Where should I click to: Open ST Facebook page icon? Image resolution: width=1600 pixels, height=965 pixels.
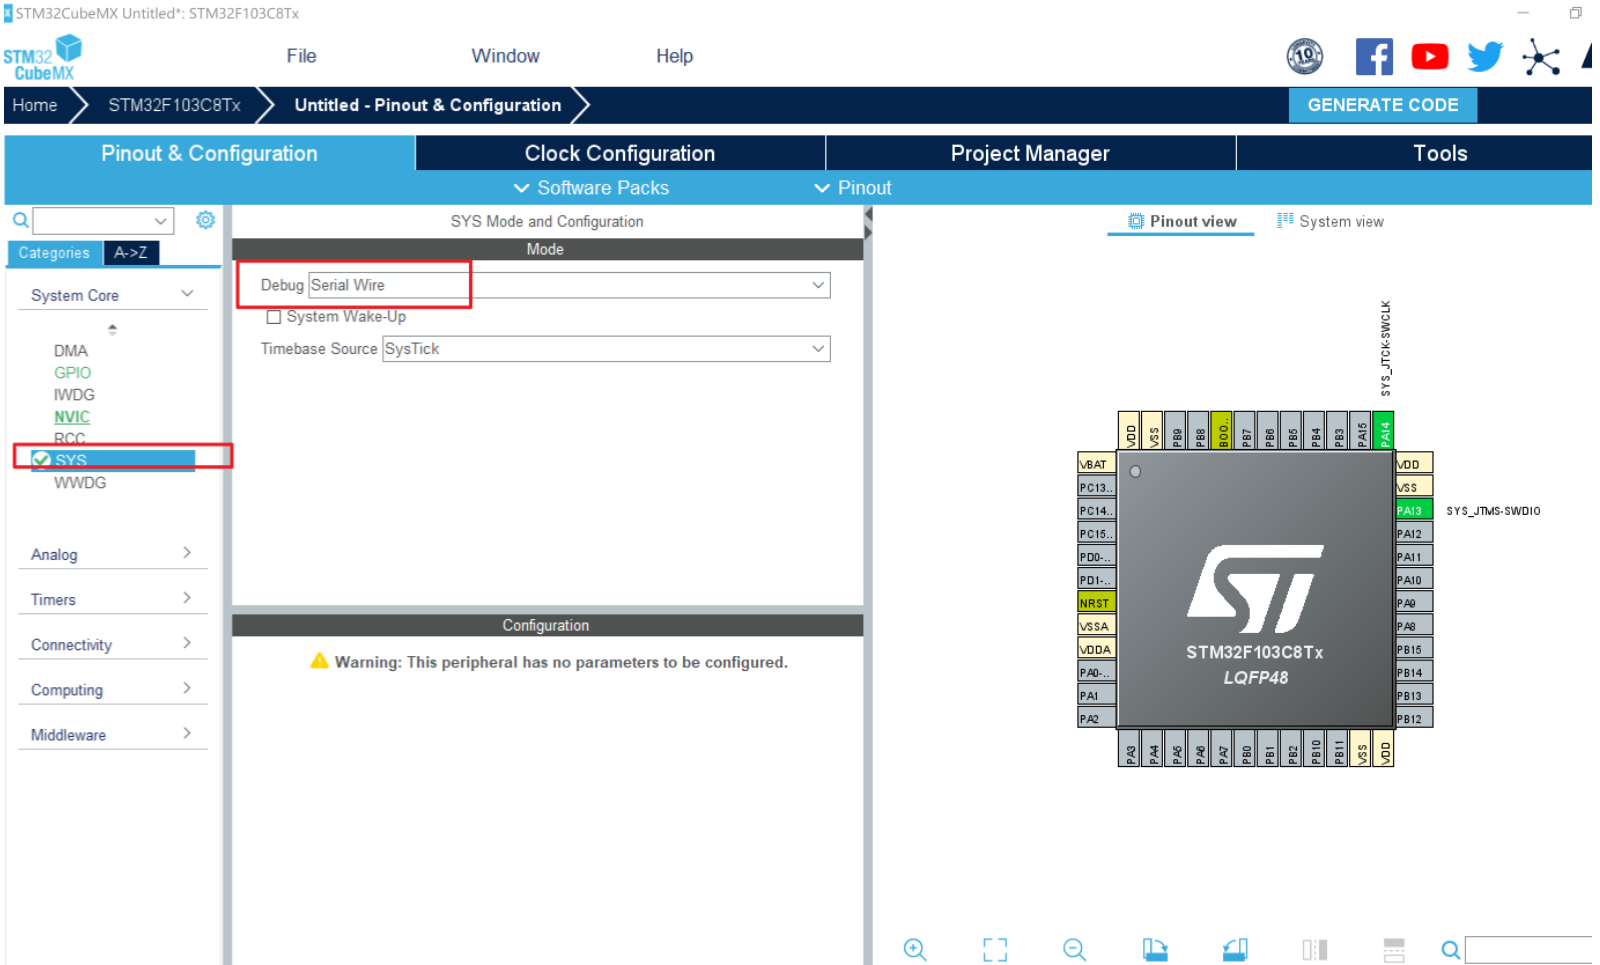tap(1374, 56)
